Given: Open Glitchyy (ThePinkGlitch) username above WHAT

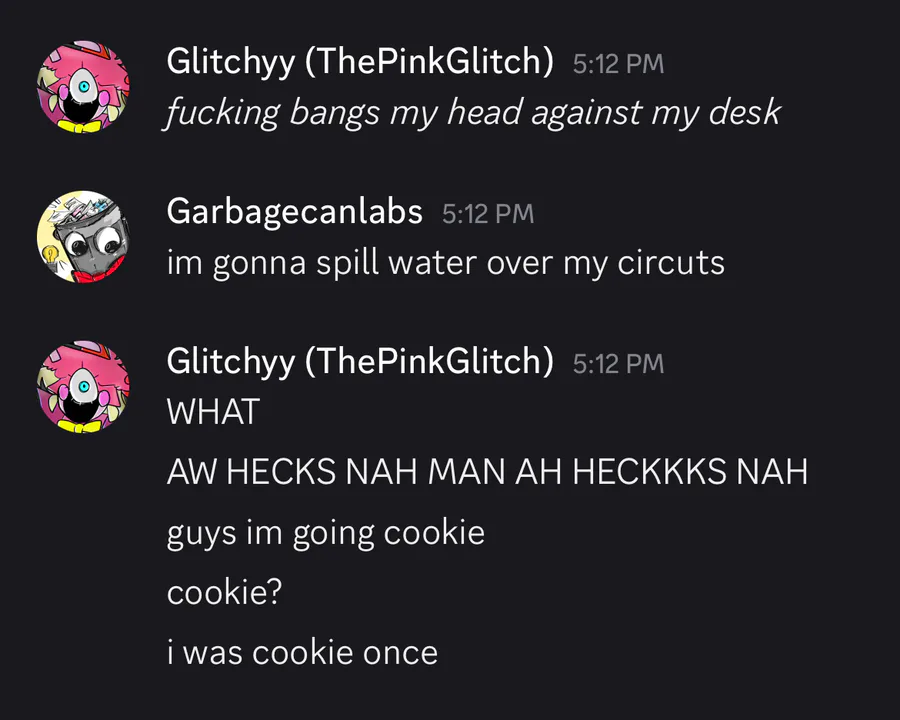Looking at the screenshot, I should (360, 362).
